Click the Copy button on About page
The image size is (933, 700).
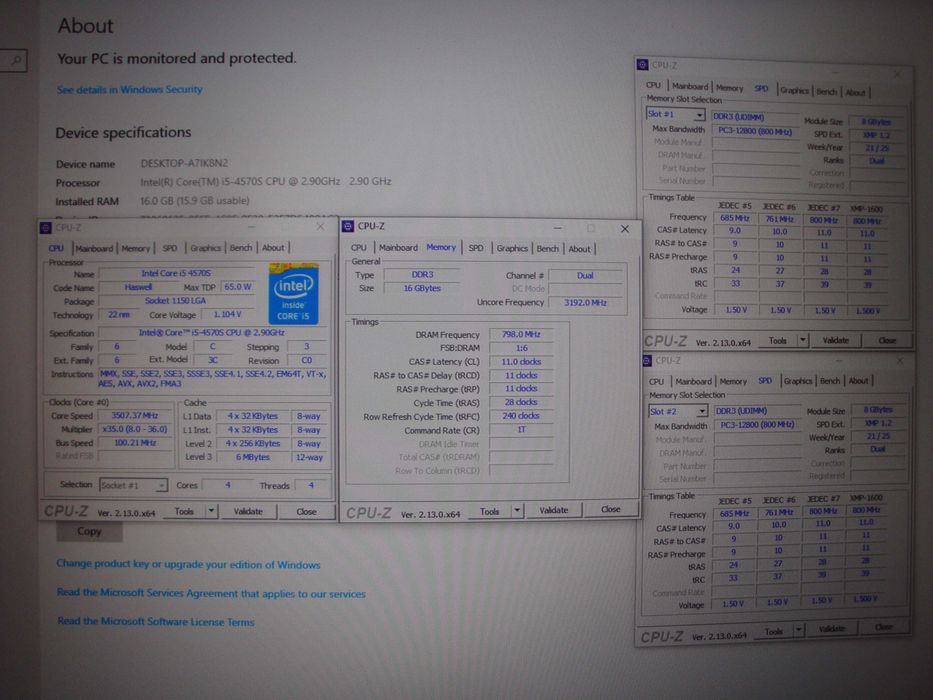point(89,531)
